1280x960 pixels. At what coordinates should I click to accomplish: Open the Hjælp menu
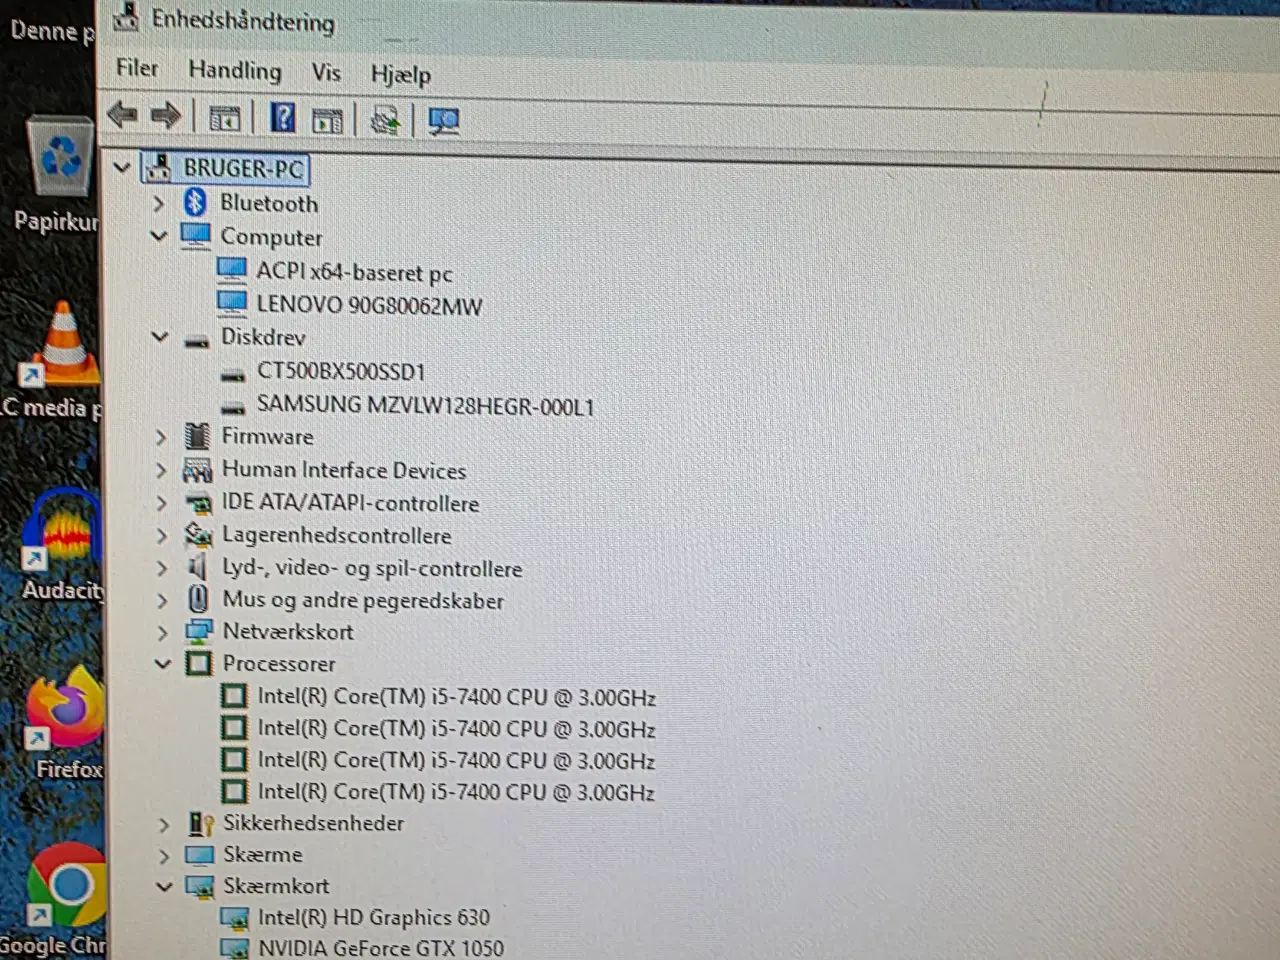(x=401, y=74)
